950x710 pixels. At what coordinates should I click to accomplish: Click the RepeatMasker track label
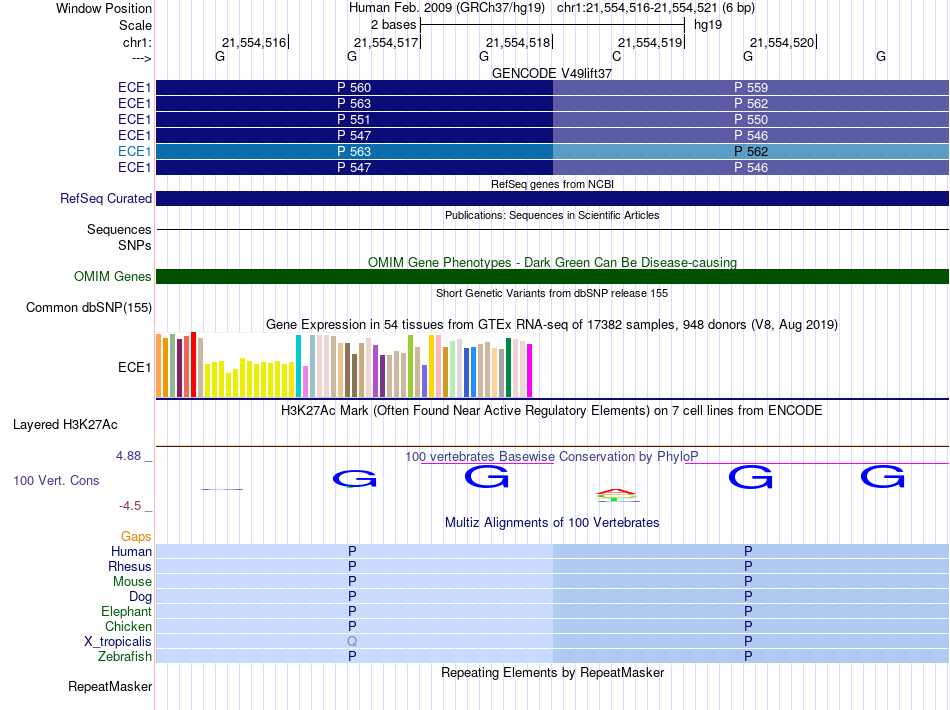click(x=110, y=686)
